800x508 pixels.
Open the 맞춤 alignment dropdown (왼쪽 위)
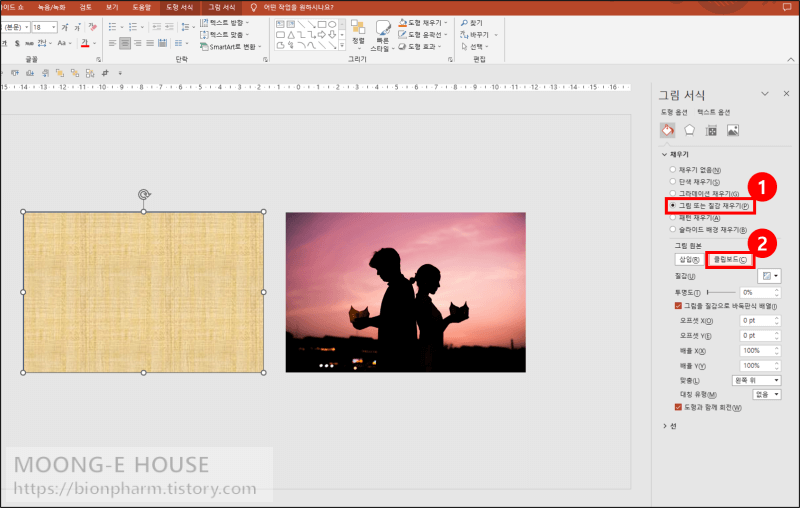click(757, 380)
